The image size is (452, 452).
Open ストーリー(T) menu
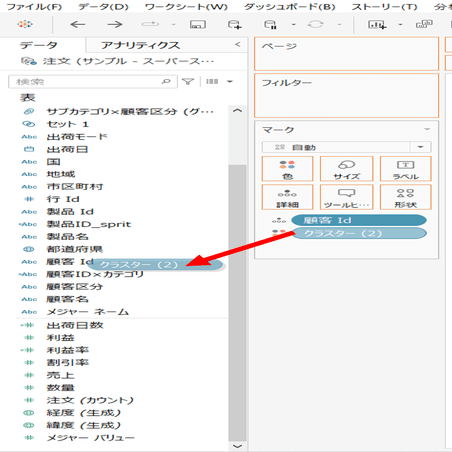pyautogui.click(x=384, y=7)
